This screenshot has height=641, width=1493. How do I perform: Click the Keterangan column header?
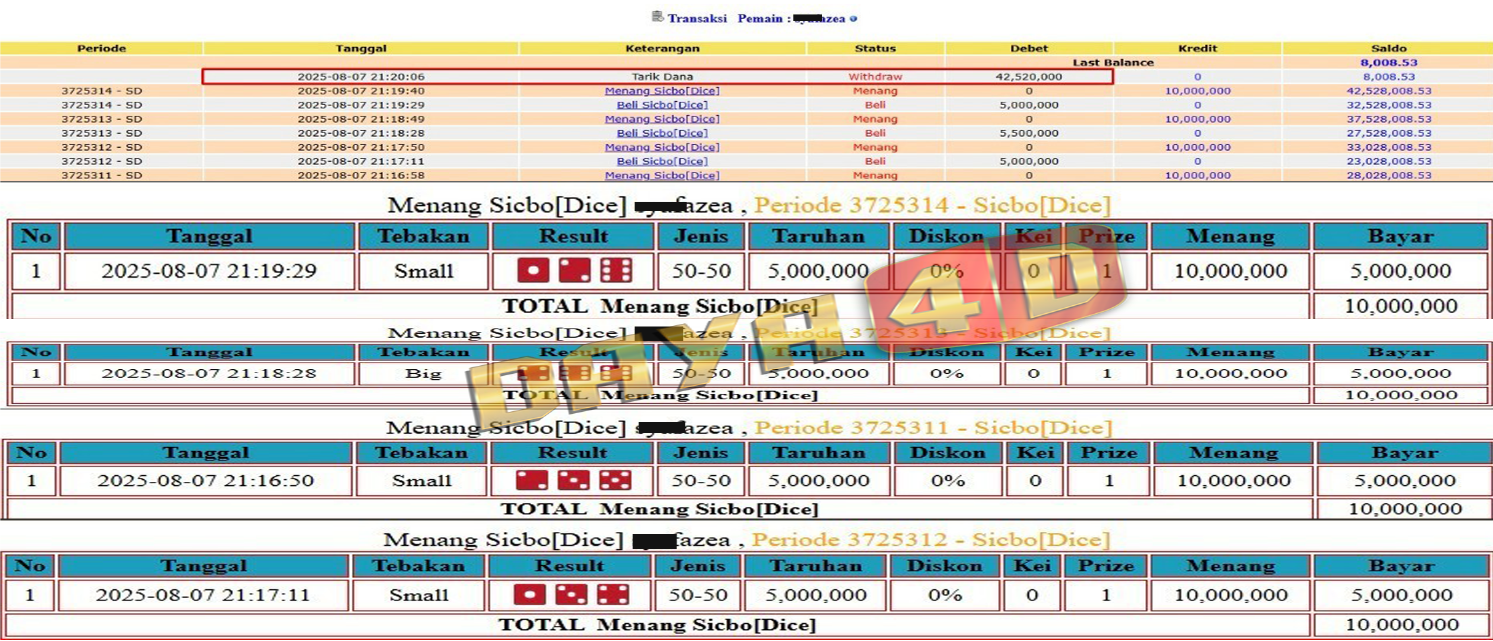(x=661, y=48)
